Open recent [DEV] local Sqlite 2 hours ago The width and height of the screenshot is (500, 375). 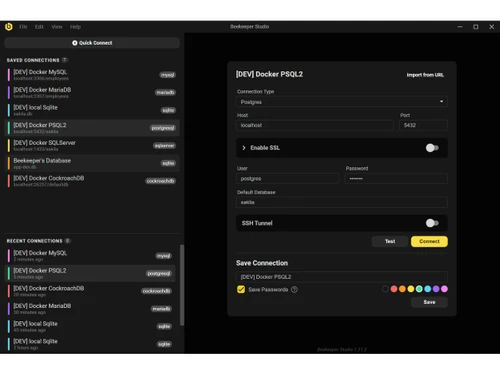pos(90,344)
